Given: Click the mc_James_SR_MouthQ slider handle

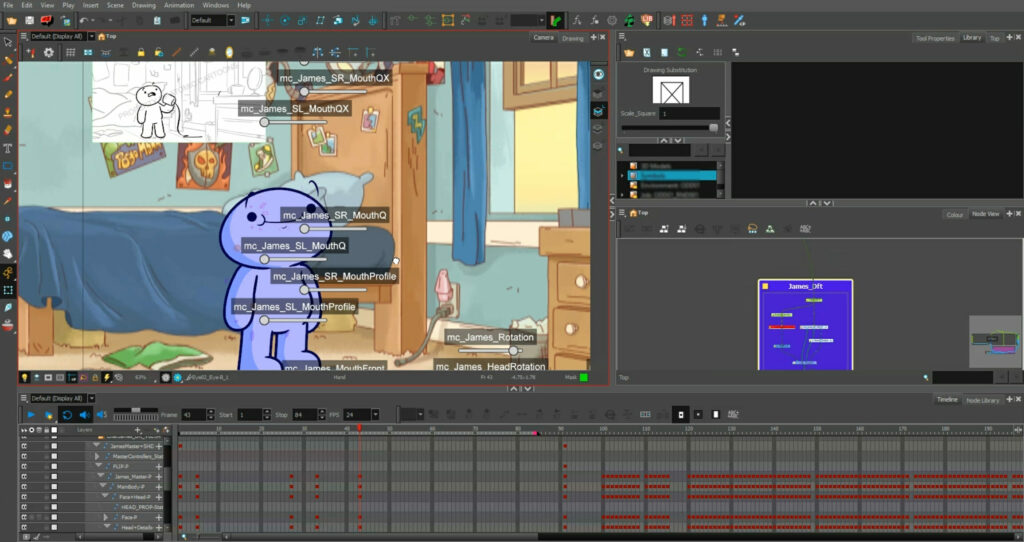Looking at the screenshot, I should pyautogui.click(x=304, y=229).
